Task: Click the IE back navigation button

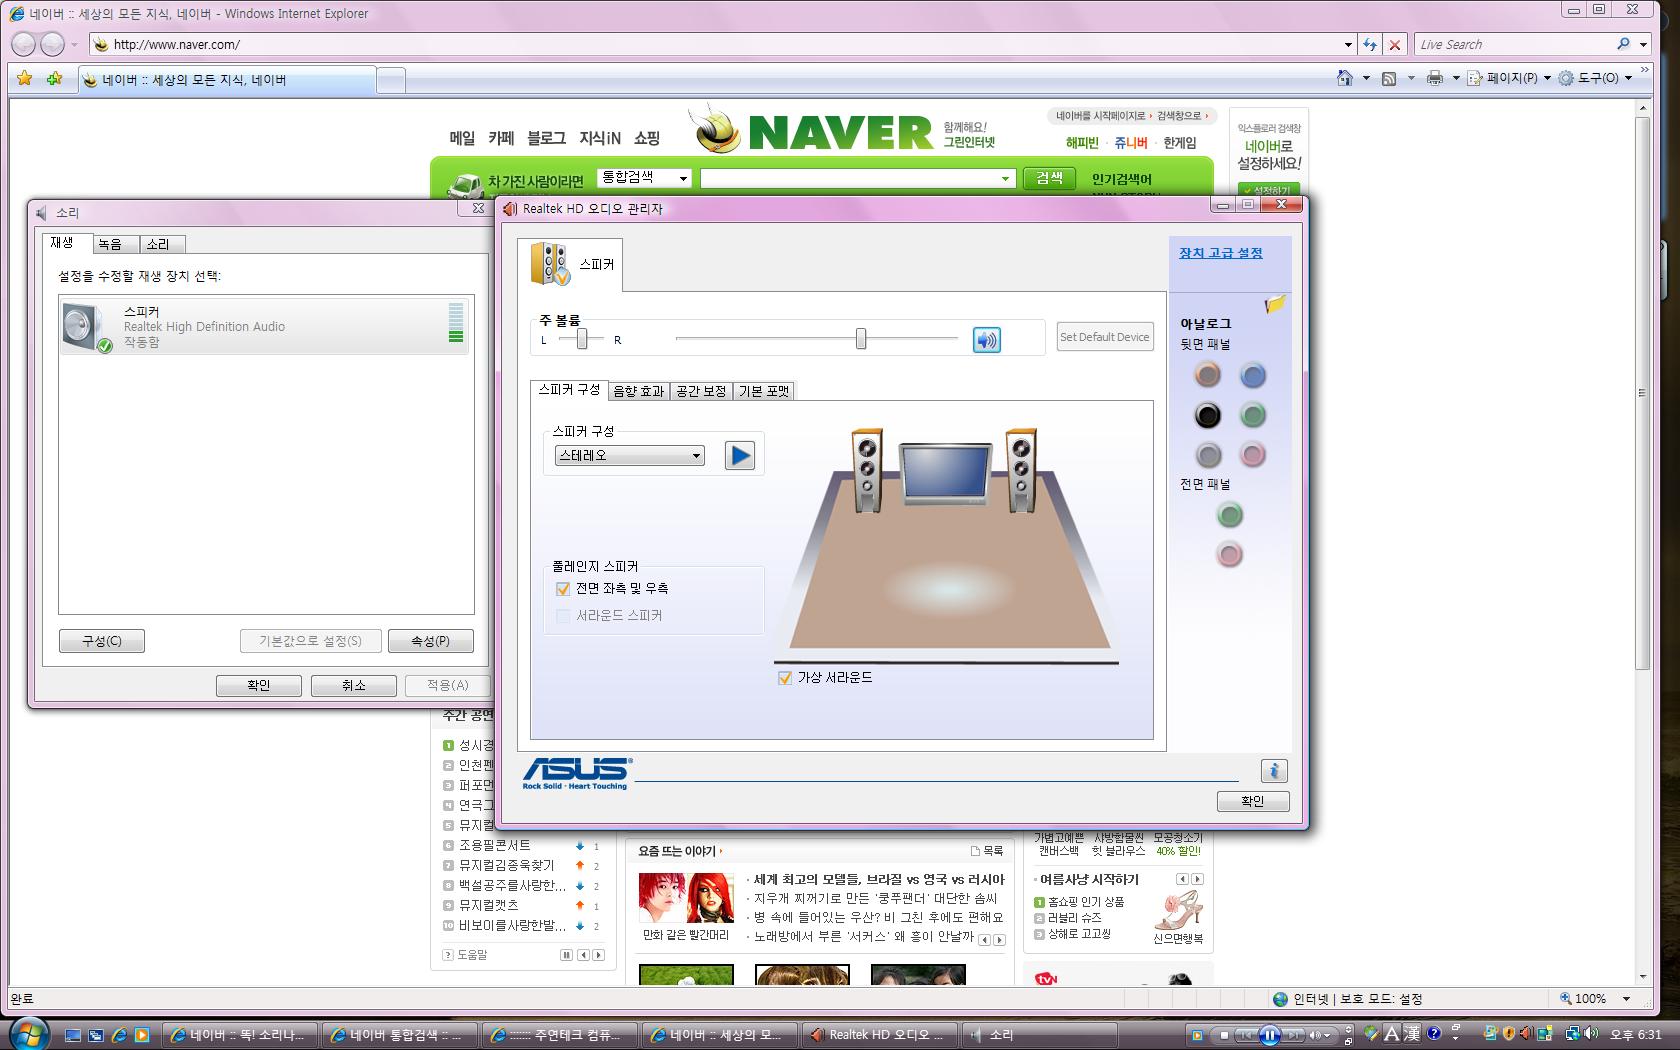Action: (23, 44)
